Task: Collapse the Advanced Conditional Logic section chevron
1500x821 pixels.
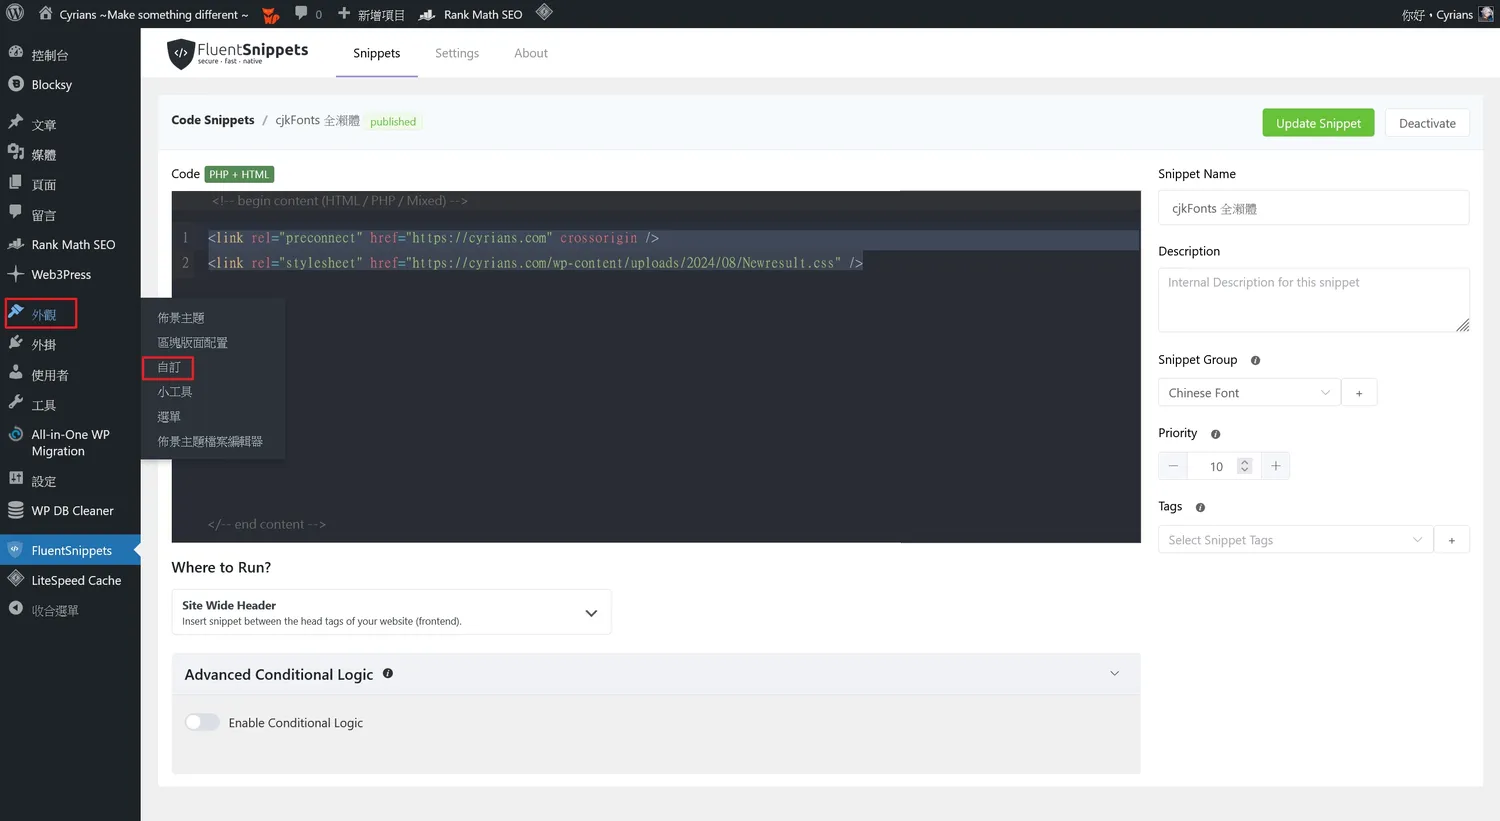Action: click(x=1114, y=674)
